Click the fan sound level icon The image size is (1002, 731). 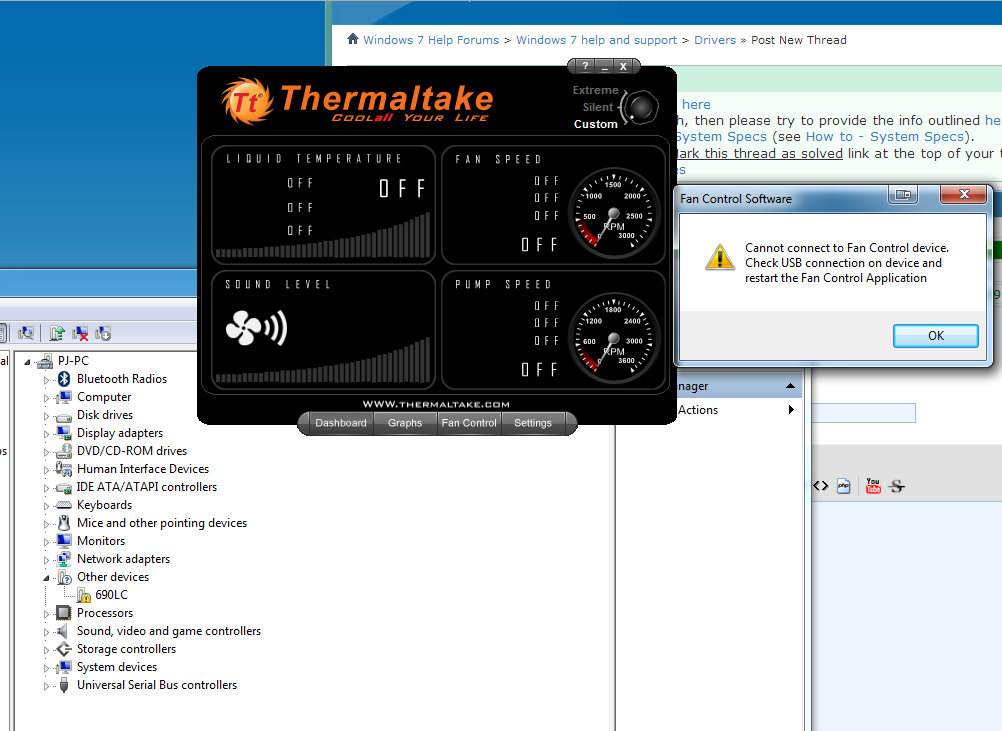pyautogui.click(x=256, y=328)
